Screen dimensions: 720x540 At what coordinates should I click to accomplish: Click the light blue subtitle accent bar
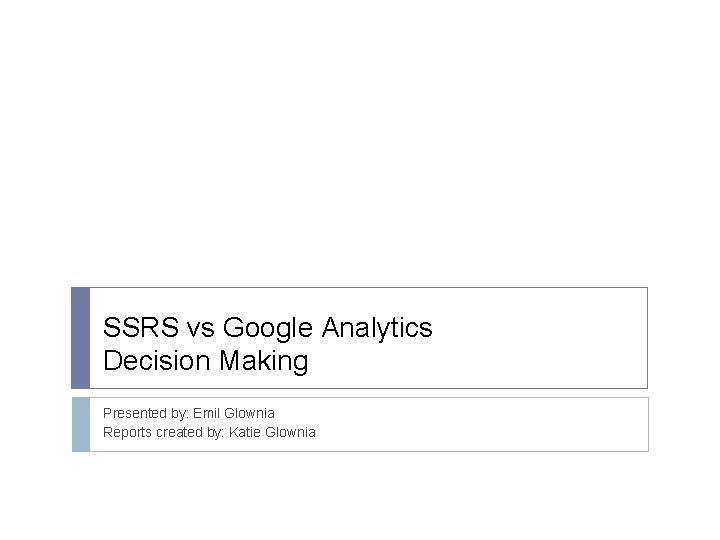pyautogui.click(x=80, y=424)
